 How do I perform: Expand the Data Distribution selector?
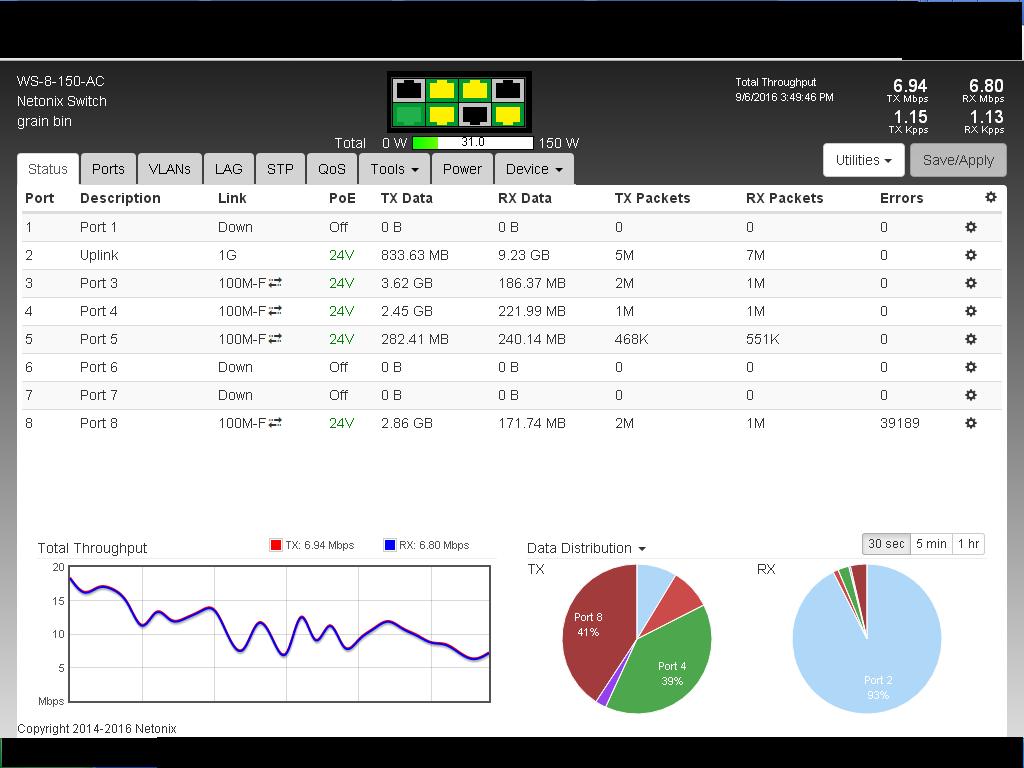pyautogui.click(x=586, y=548)
